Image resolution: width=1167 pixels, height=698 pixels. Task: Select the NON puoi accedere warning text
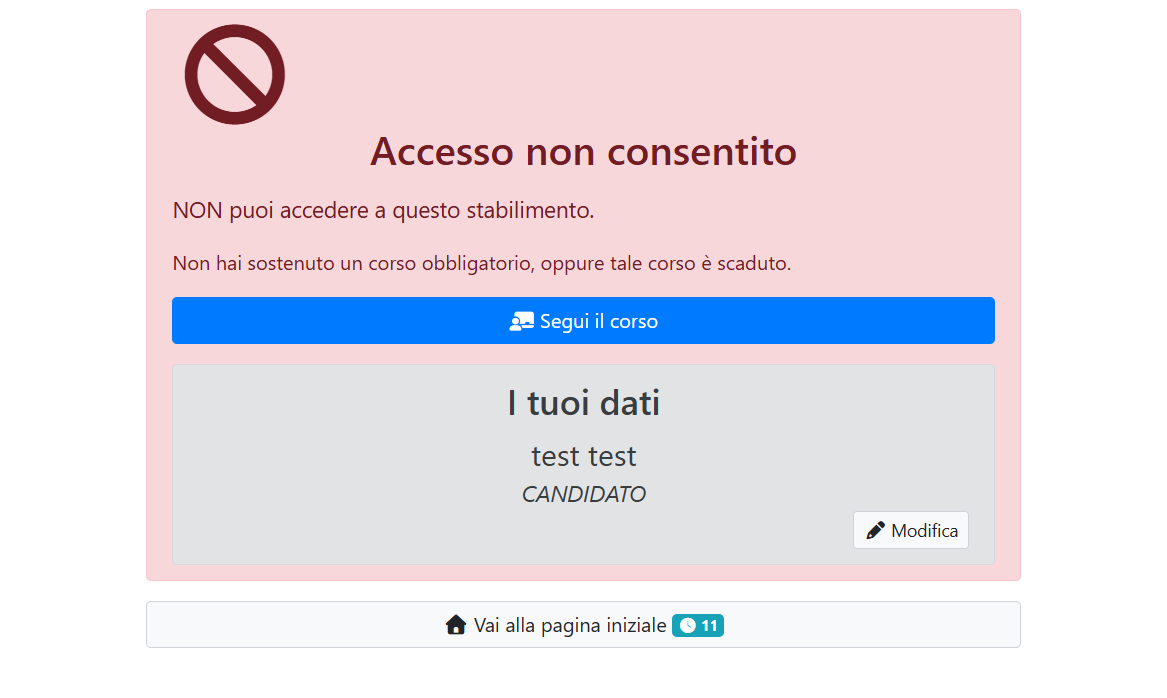coord(382,210)
